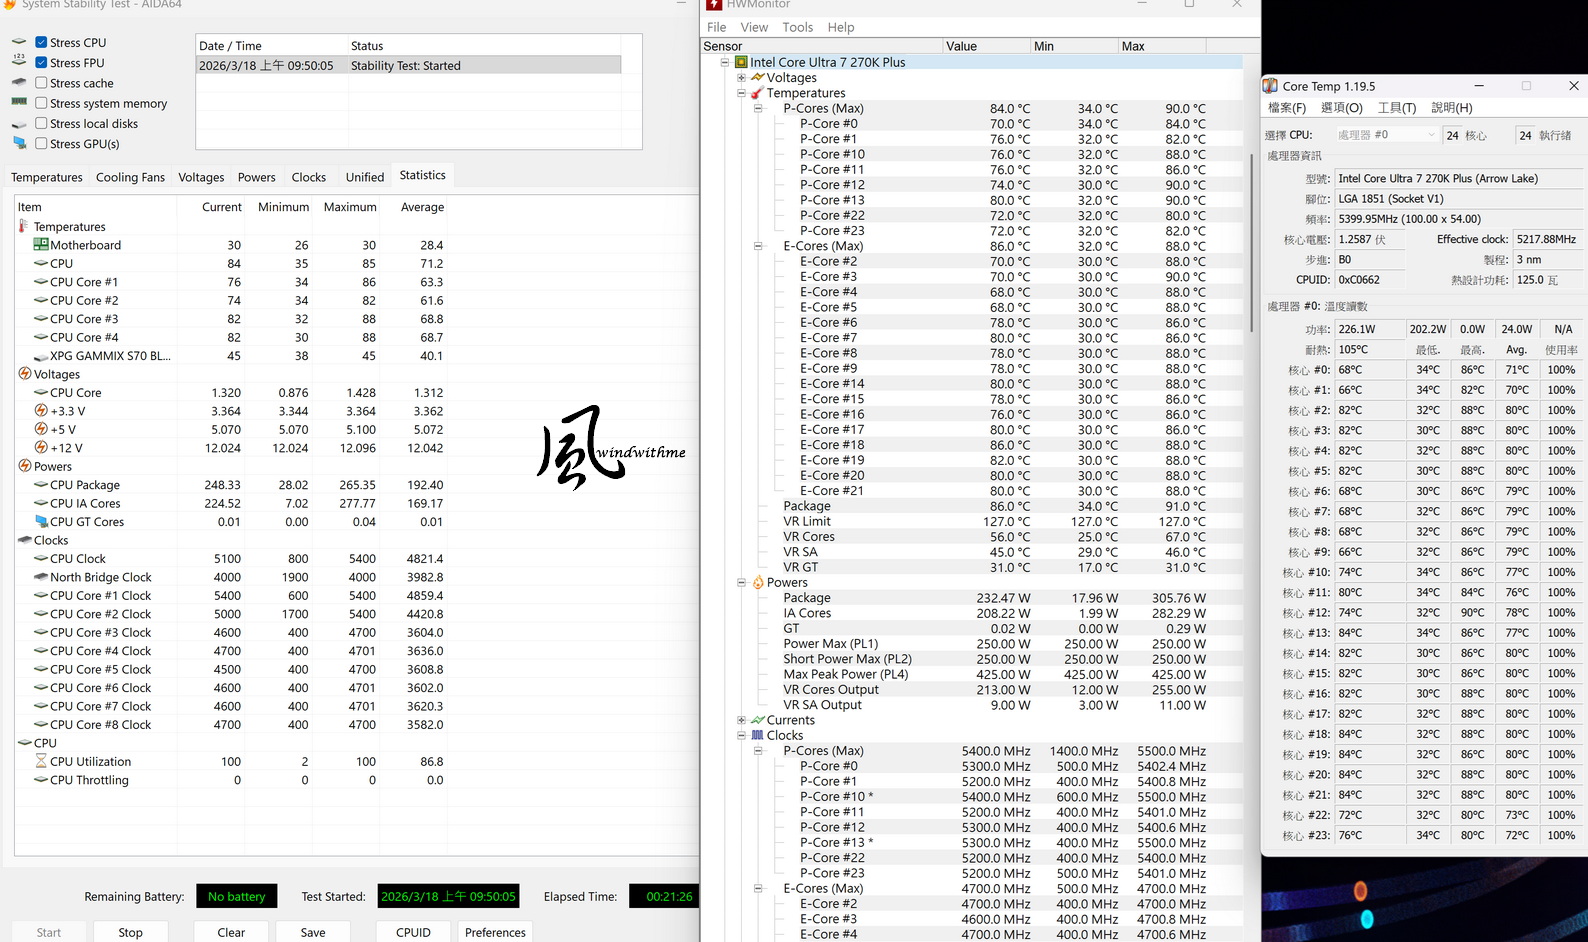Image resolution: width=1588 pixels, height=942 pixels.
Task: Click the Motherboard temperature sensor icon
Action: 41,245
